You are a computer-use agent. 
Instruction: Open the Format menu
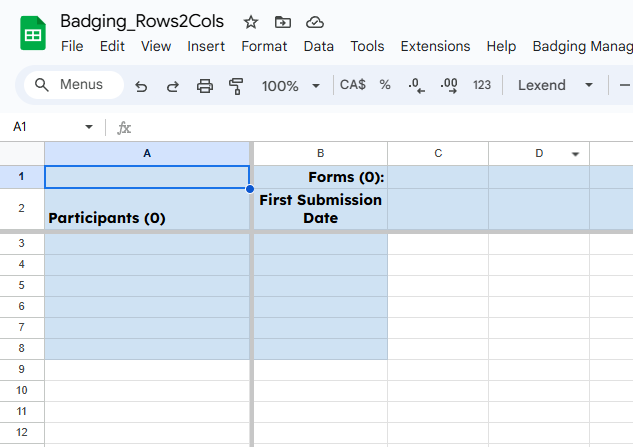[x=264, y=46]
